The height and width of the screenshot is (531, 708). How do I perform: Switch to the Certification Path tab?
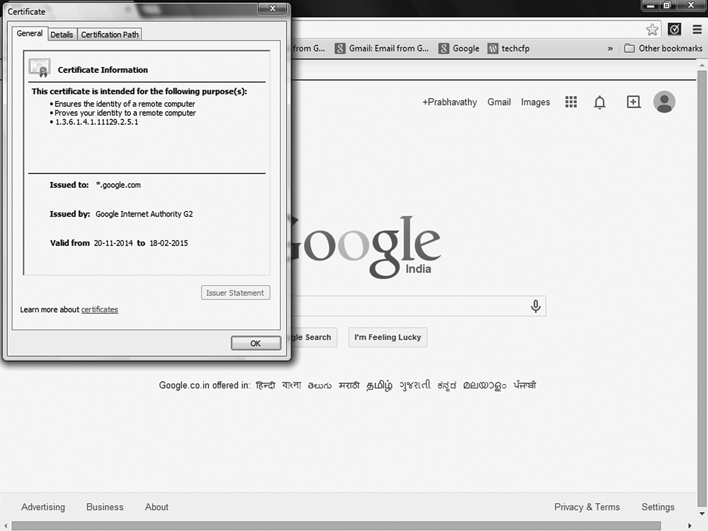pos(110,35)
